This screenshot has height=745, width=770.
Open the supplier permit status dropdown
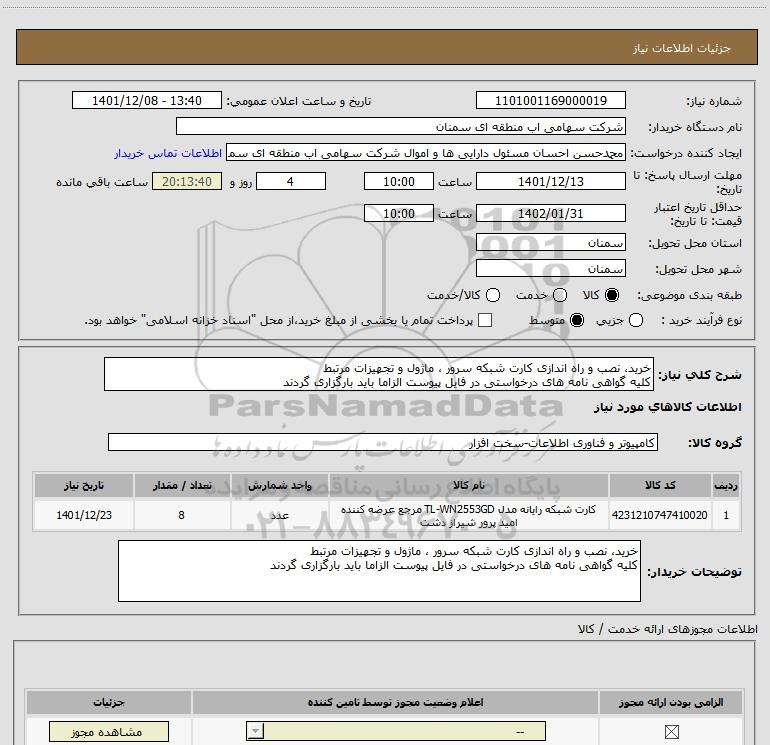coord(396,731)
